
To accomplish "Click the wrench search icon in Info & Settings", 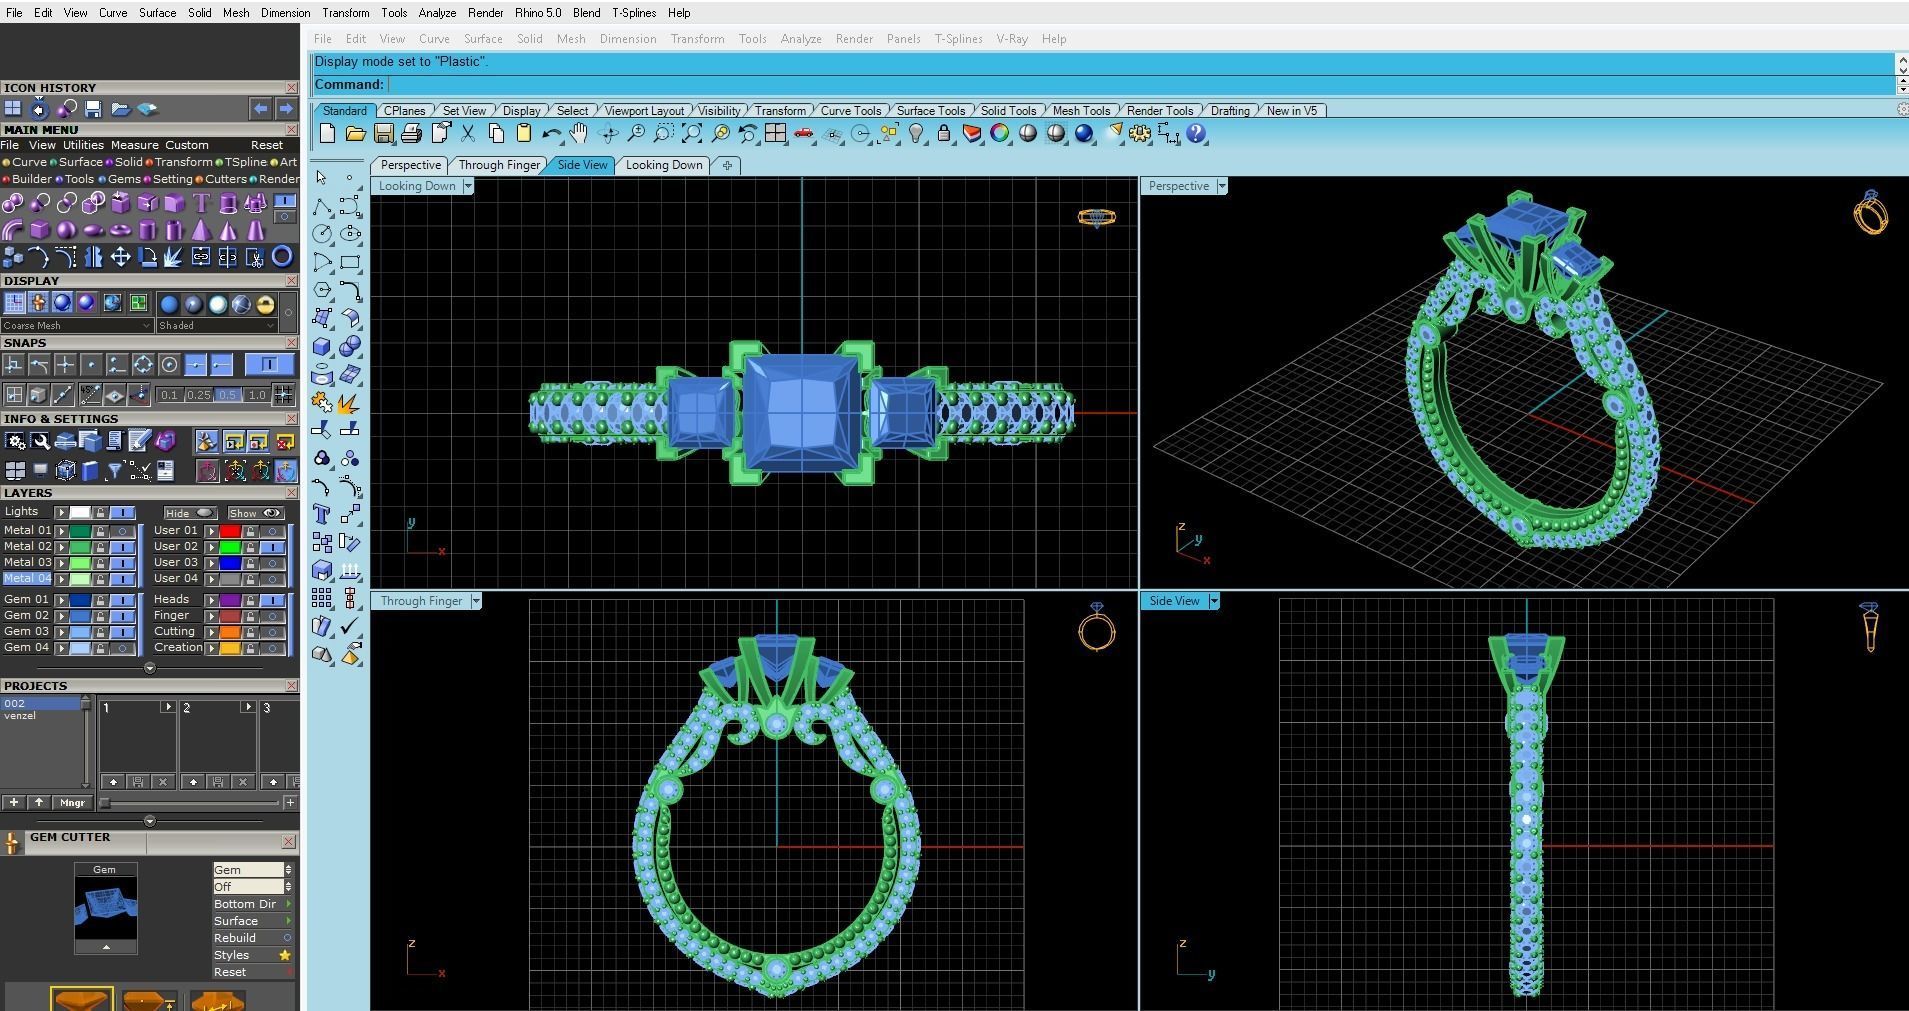I will click(x=40, y=441).
